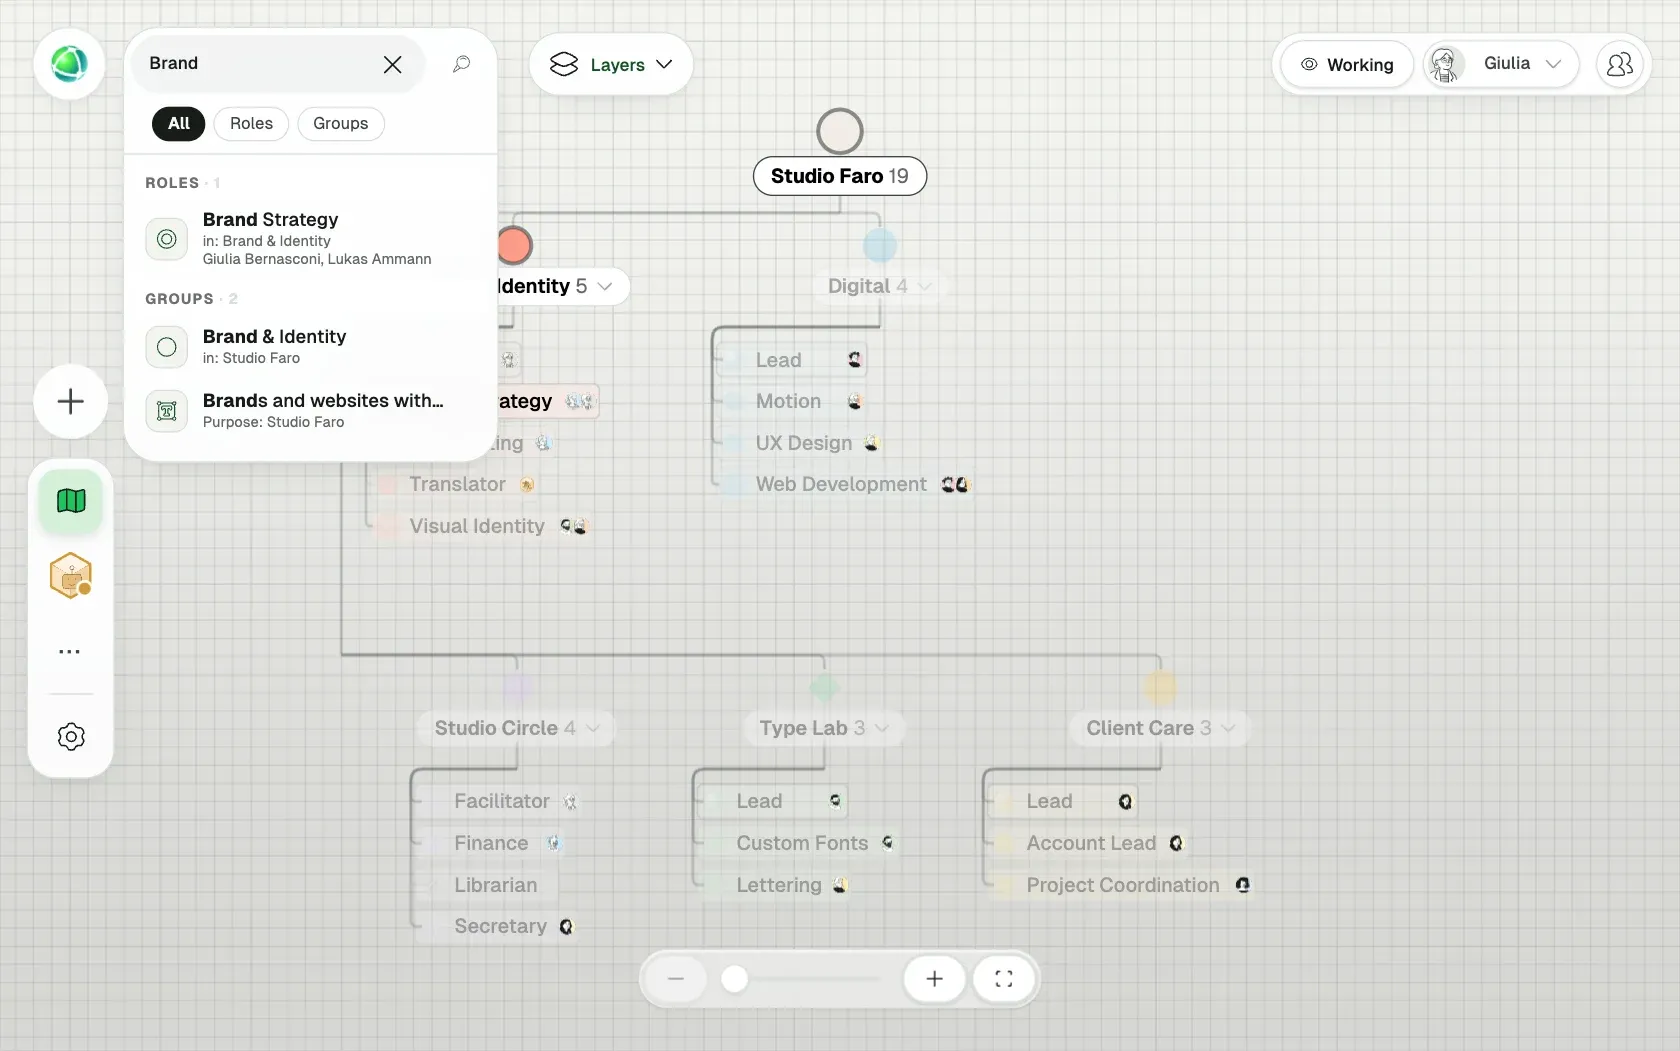Click the add plus button in sidebar
Screen dimensions: 1680x1051
click(x=71, y=402)
